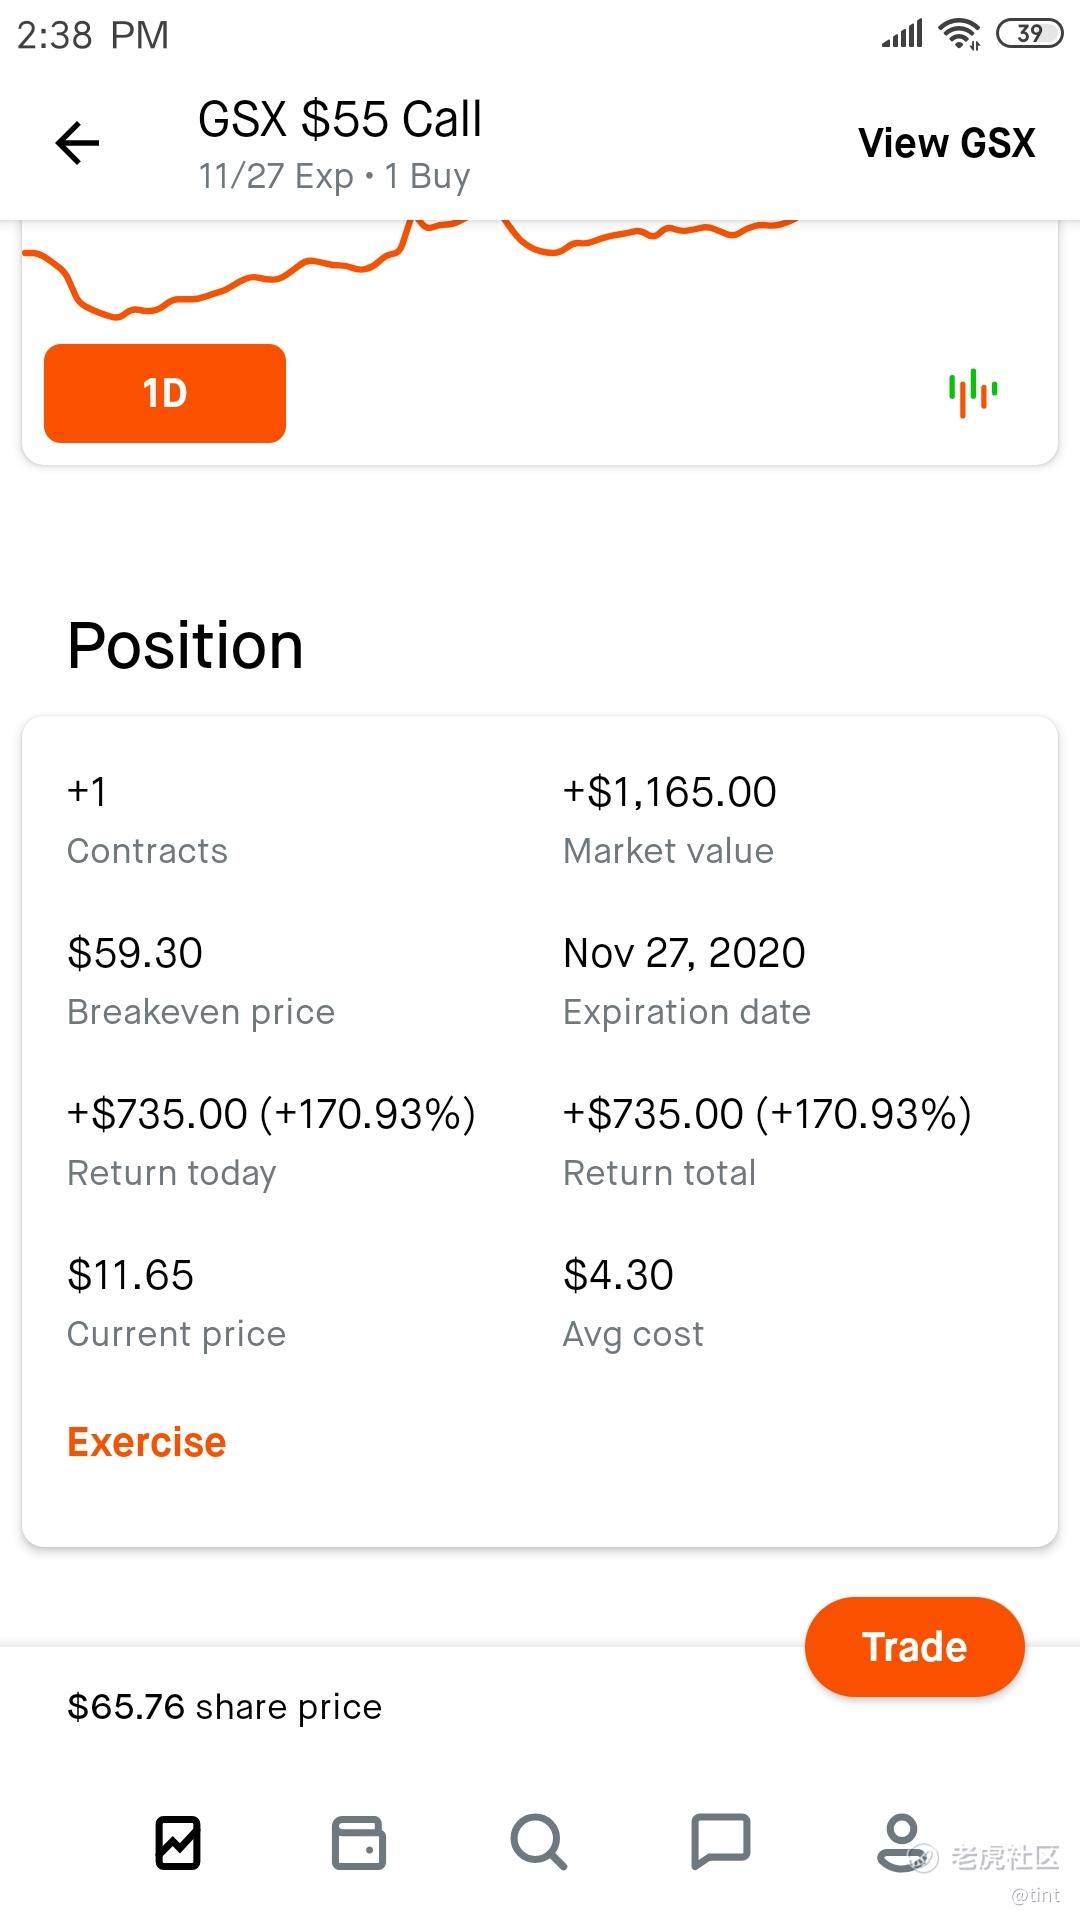This screenshot has height=1920, width=1080.
Task: Tap the Exercise option link
Action: pyautogui.click(x=147, y=1442)
